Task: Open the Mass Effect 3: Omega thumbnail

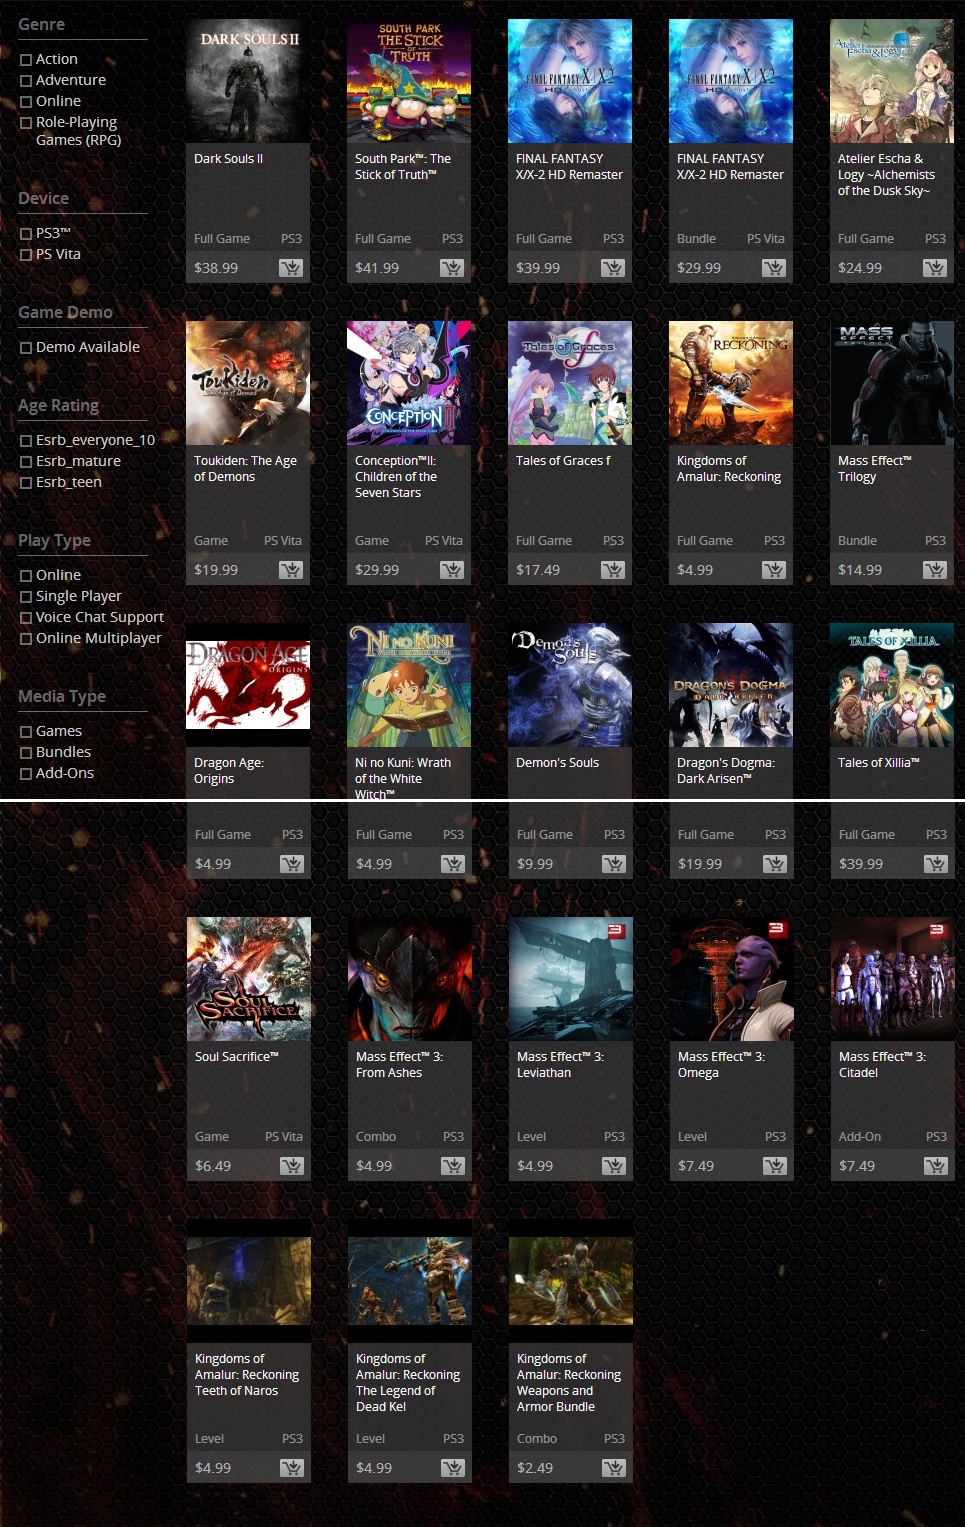Action: pos(732,979)
